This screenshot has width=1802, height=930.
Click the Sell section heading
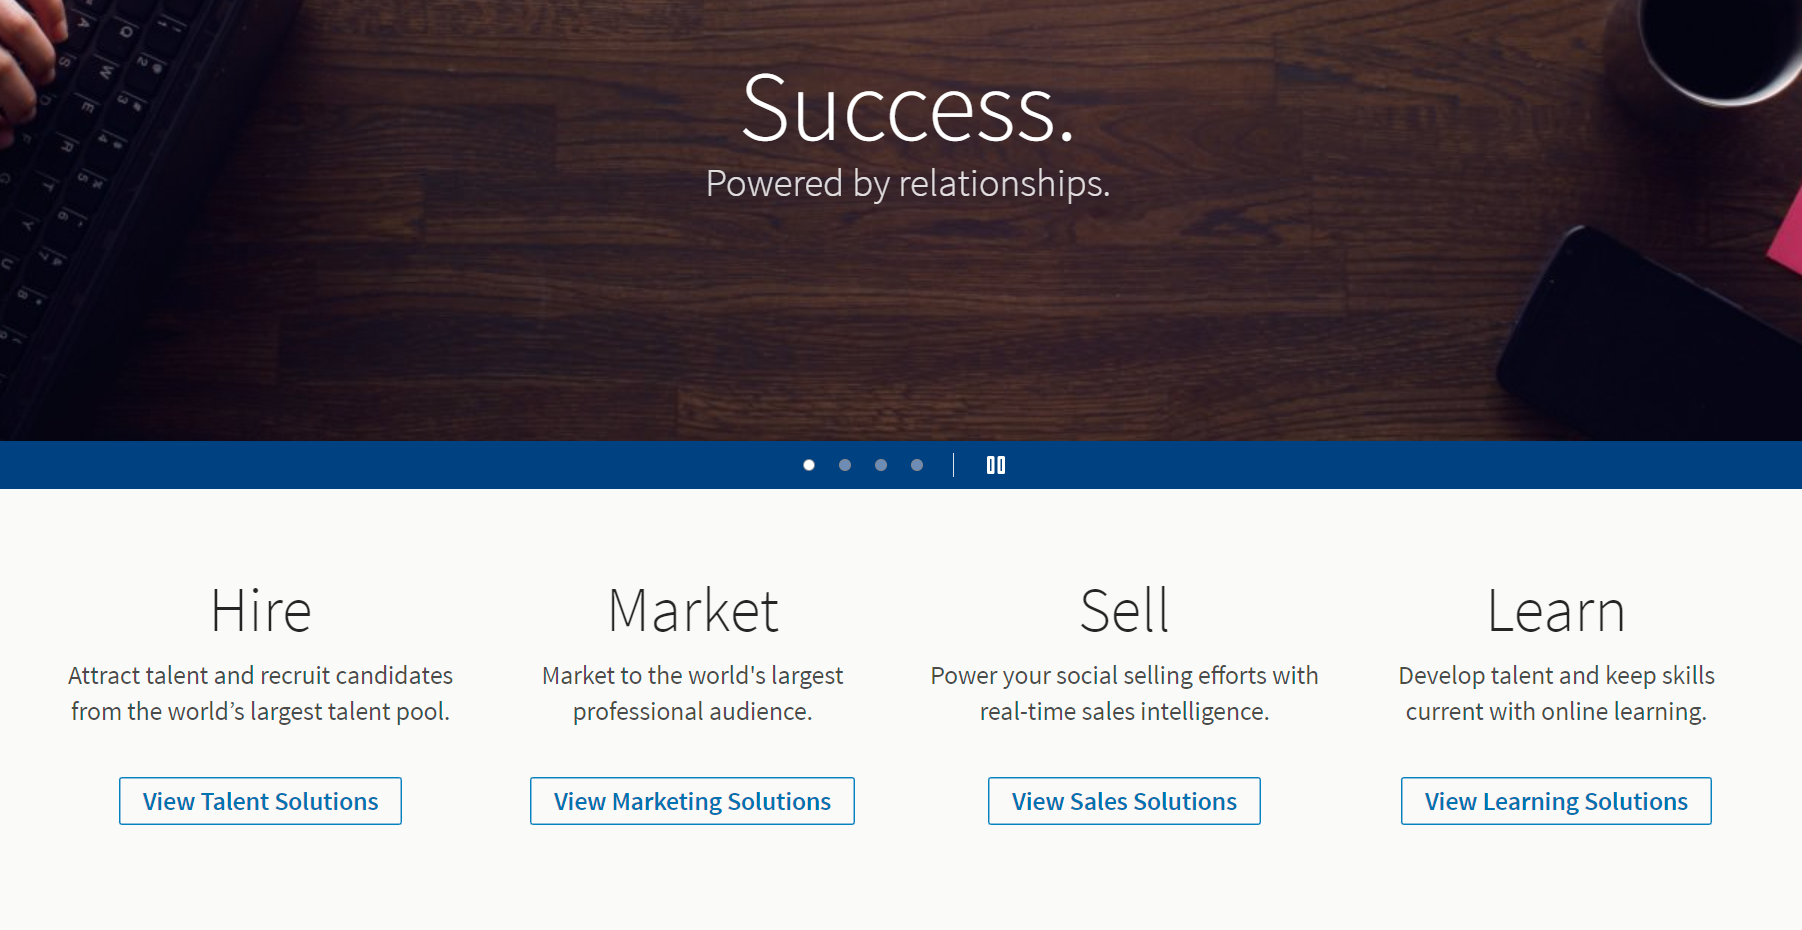click(1123, 610)
